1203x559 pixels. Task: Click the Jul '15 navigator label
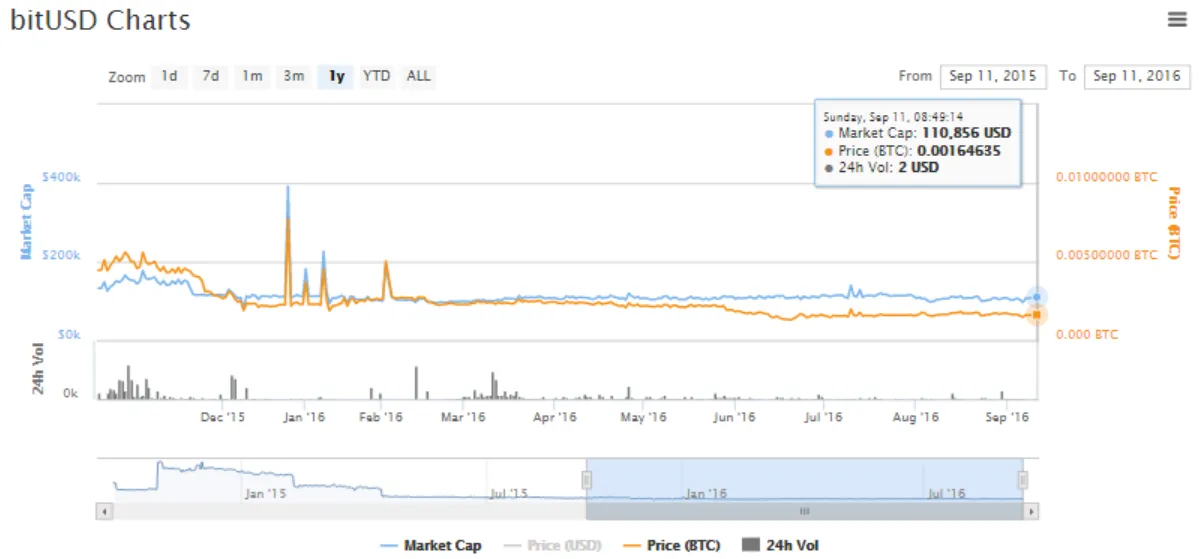coord(508,494)
